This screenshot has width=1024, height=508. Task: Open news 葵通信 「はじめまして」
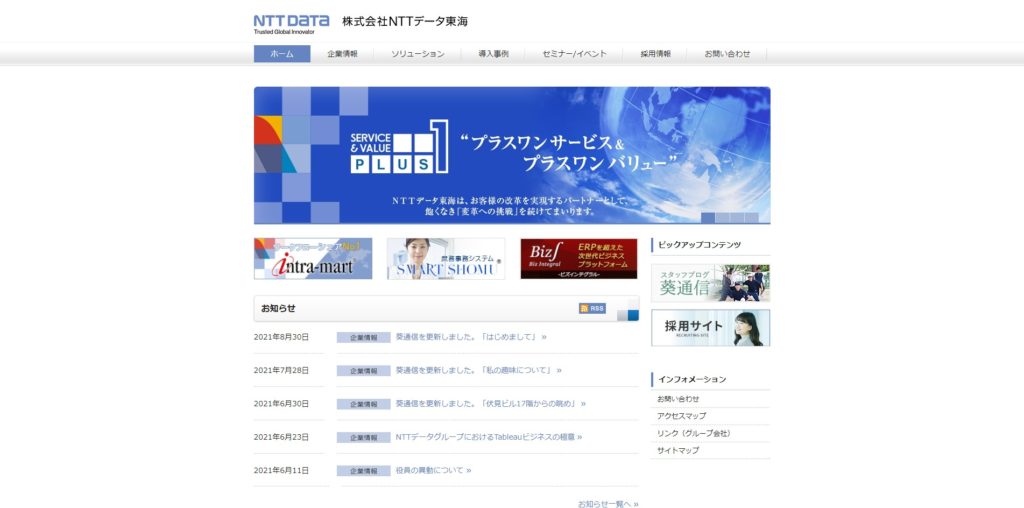[x=471, y=337]
